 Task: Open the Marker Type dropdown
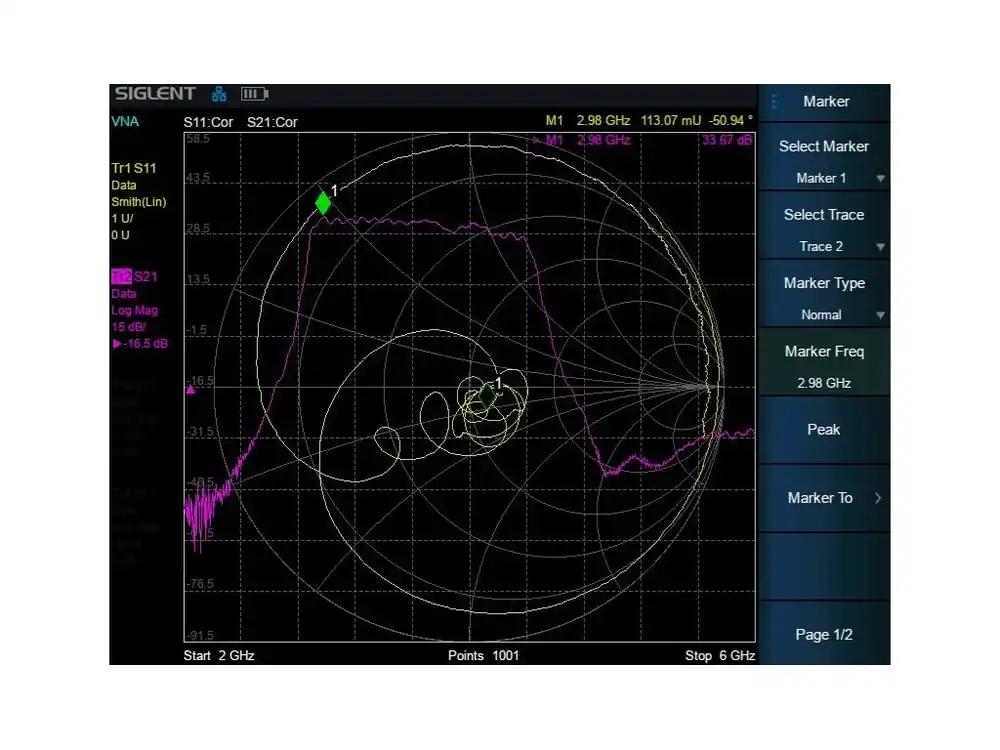click(824, 298)
